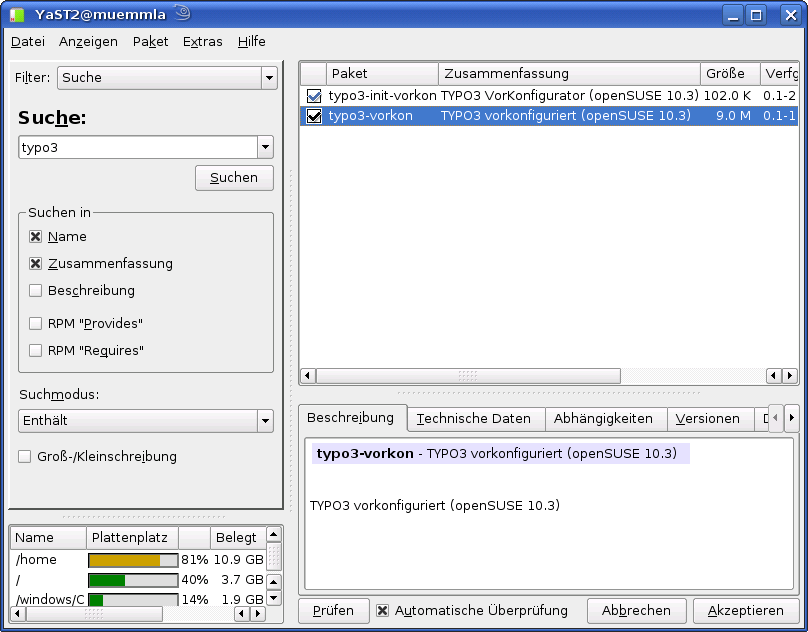Screen dimensions: 808x632
Task: Open the Anzeigen menu
Action: (88, 42)
